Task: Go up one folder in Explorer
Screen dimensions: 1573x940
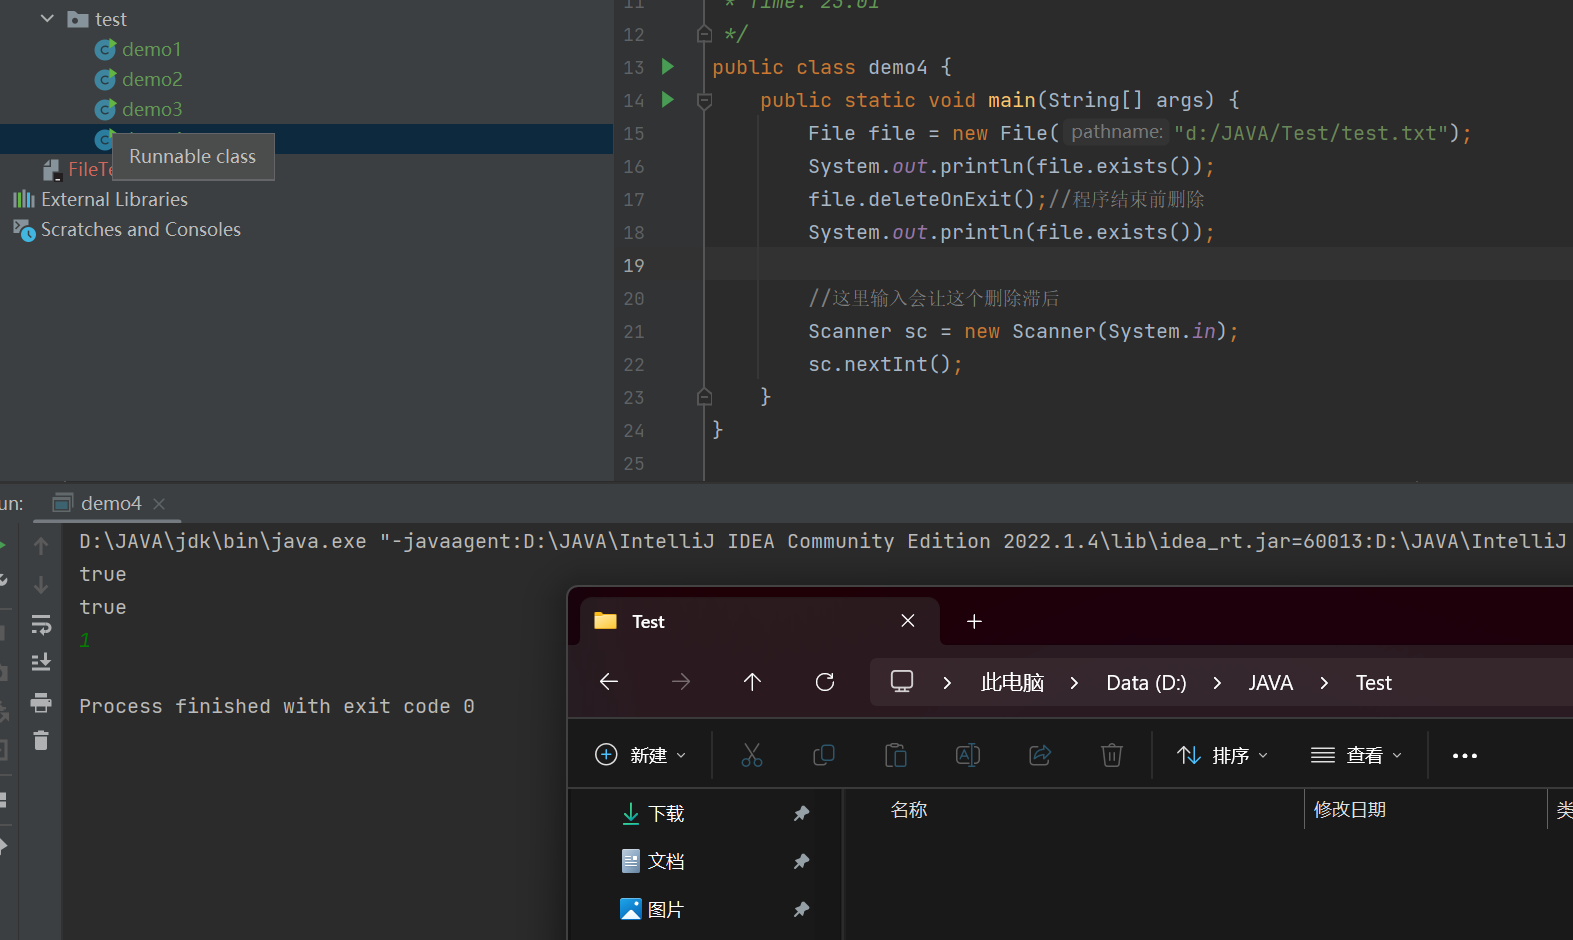Action: tap(753, 682)
